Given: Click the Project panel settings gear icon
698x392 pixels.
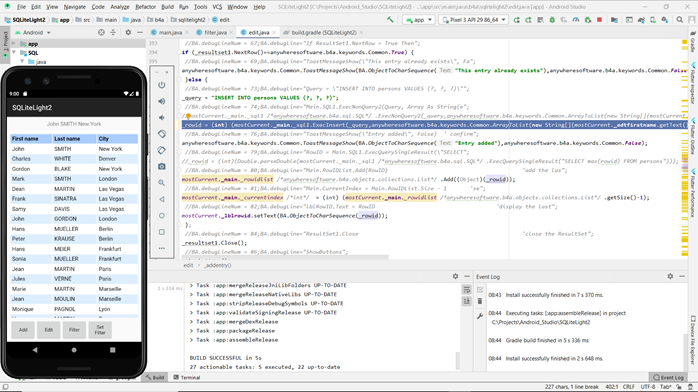Looking at the screenshot, I should 128,32.
